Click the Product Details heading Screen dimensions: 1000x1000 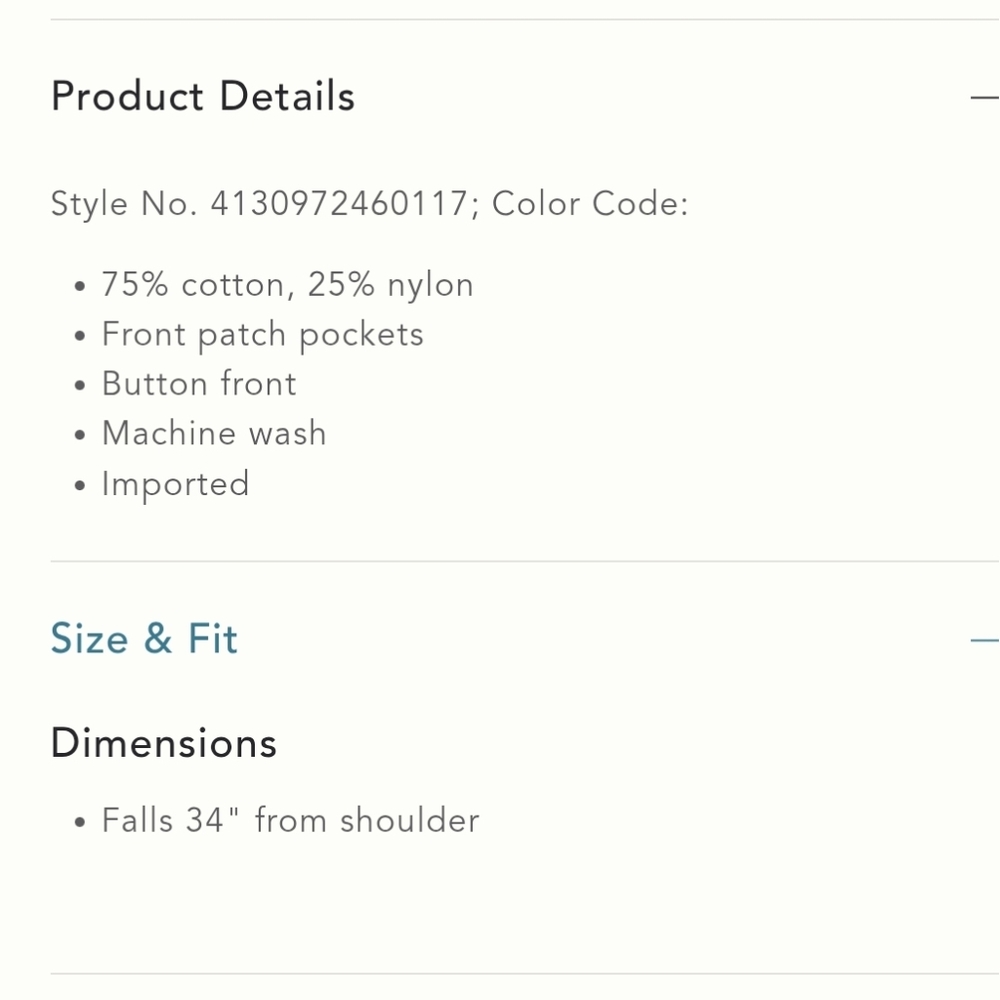click(203, 96)
